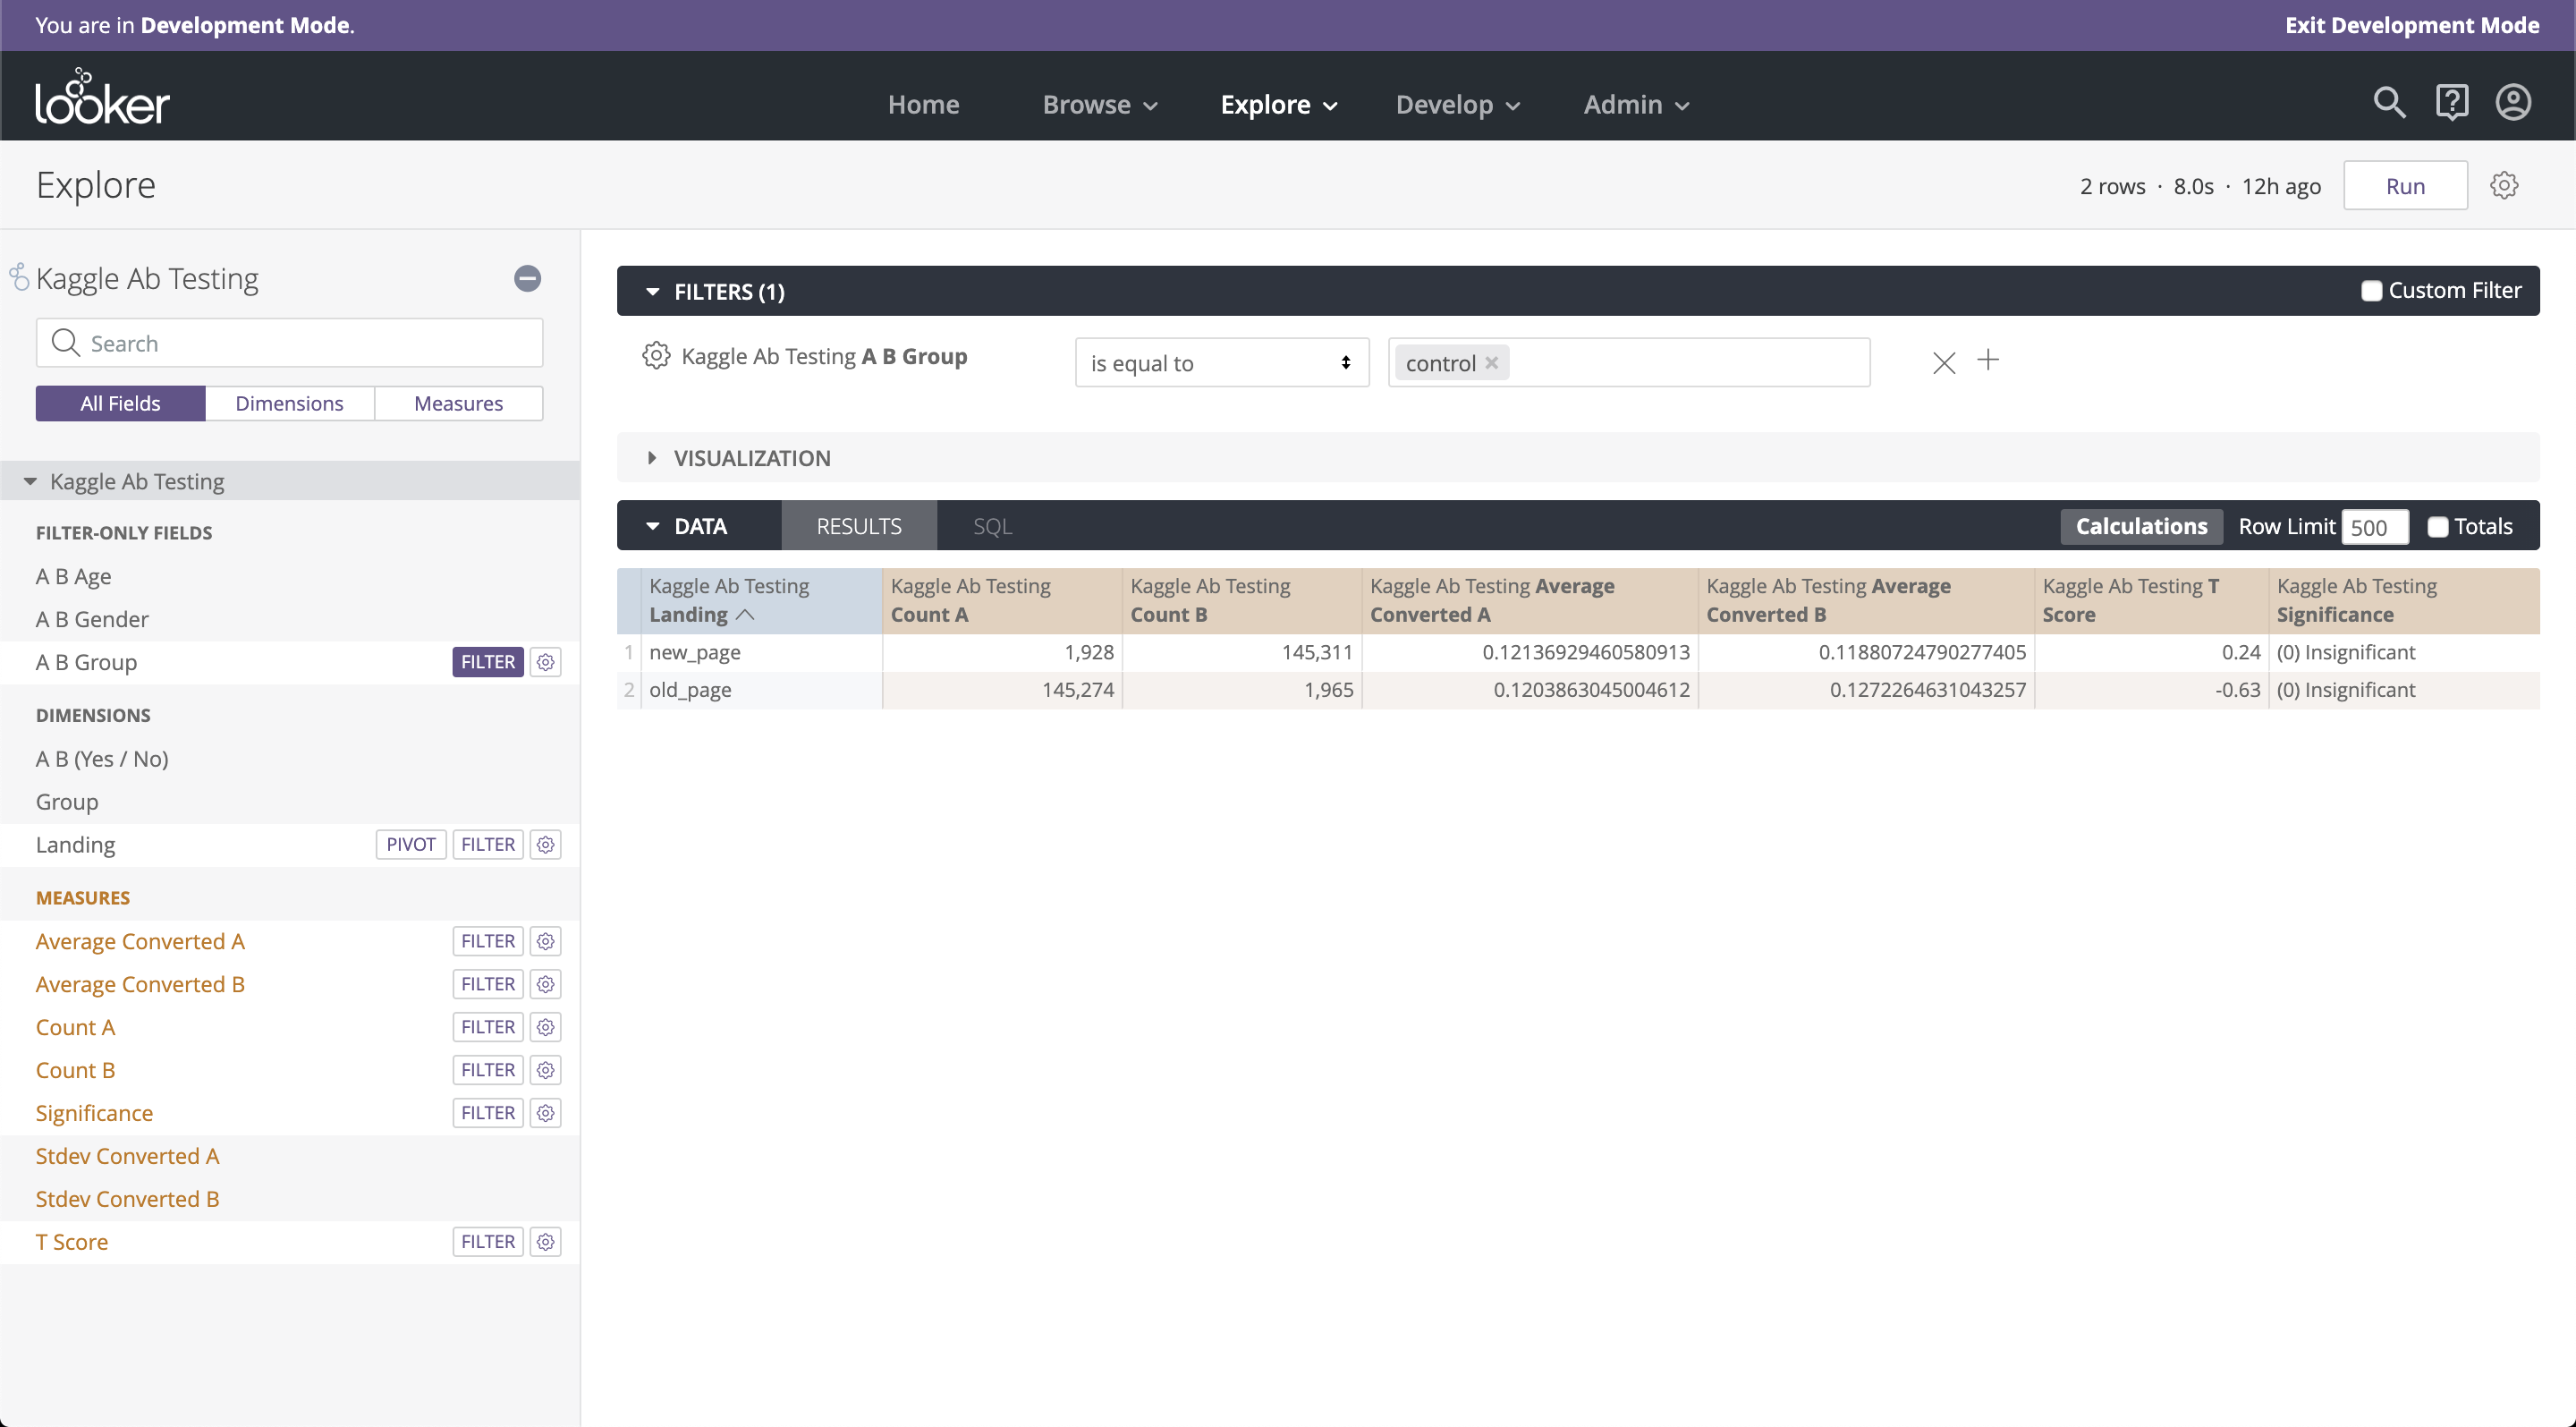Collapse the DATA section
Screen dimensions: 2576x1427
pos(653,526)
